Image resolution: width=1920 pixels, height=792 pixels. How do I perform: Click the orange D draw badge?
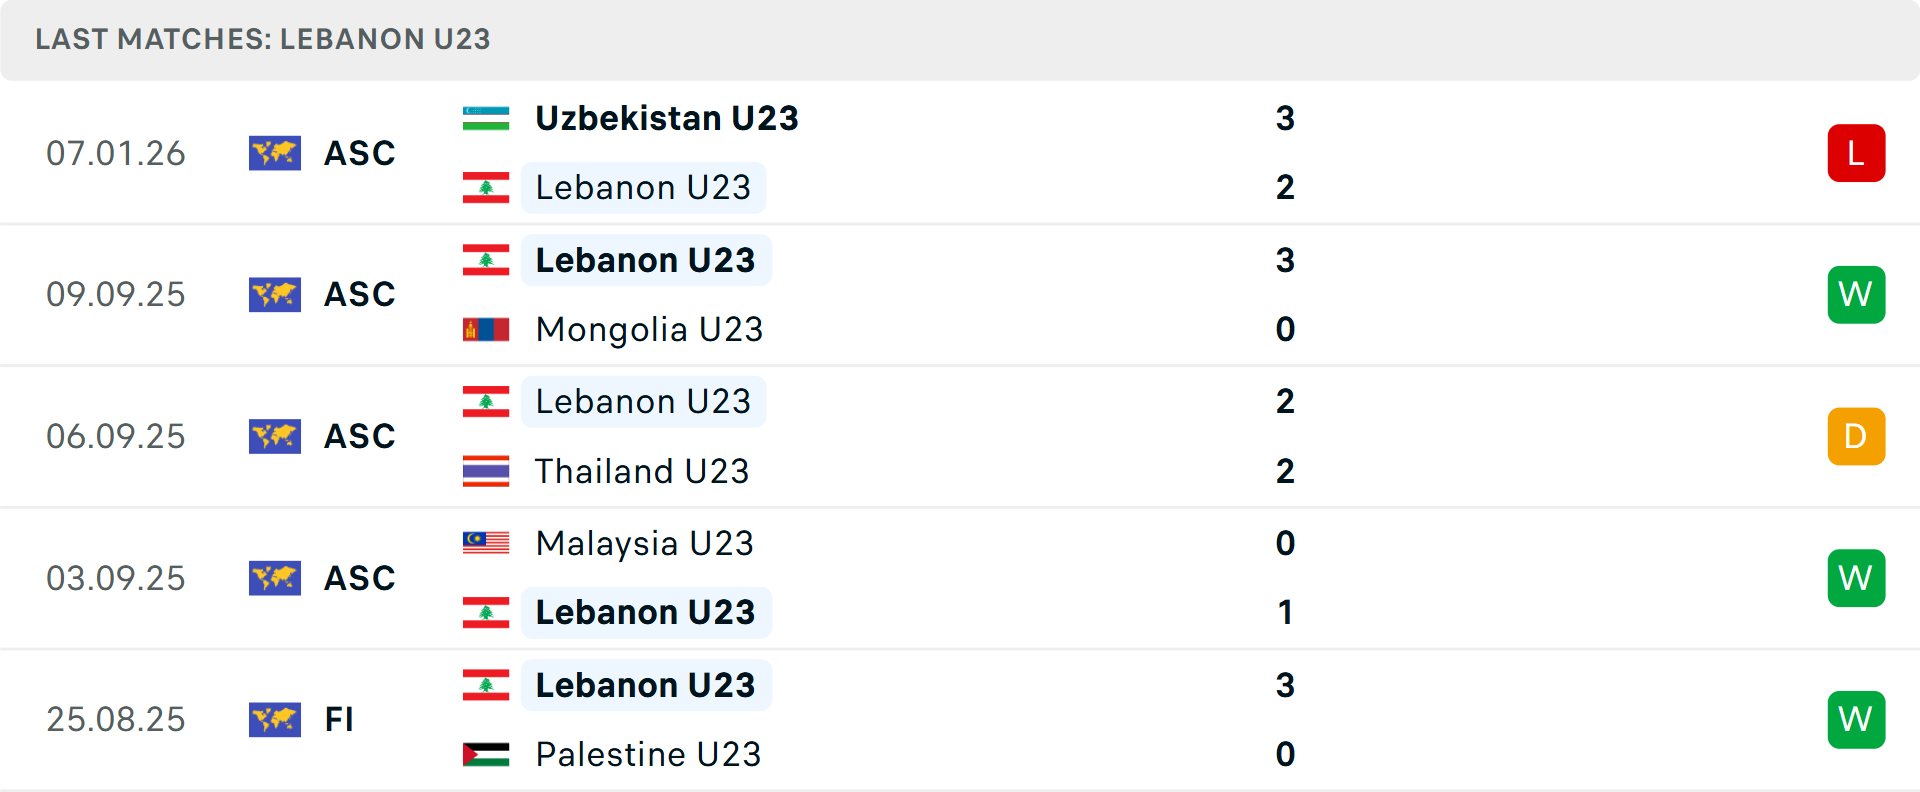[x=1856, y=436]
